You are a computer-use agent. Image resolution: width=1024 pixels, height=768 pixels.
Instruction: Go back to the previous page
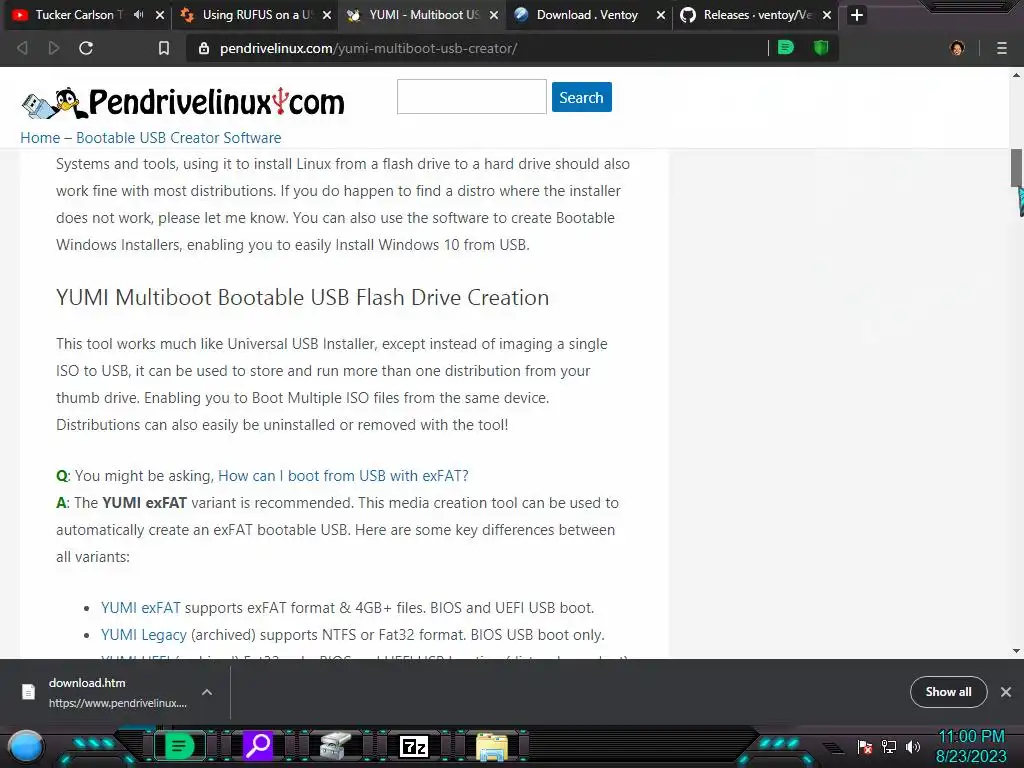pyautogui.click(x=22, y=48)
